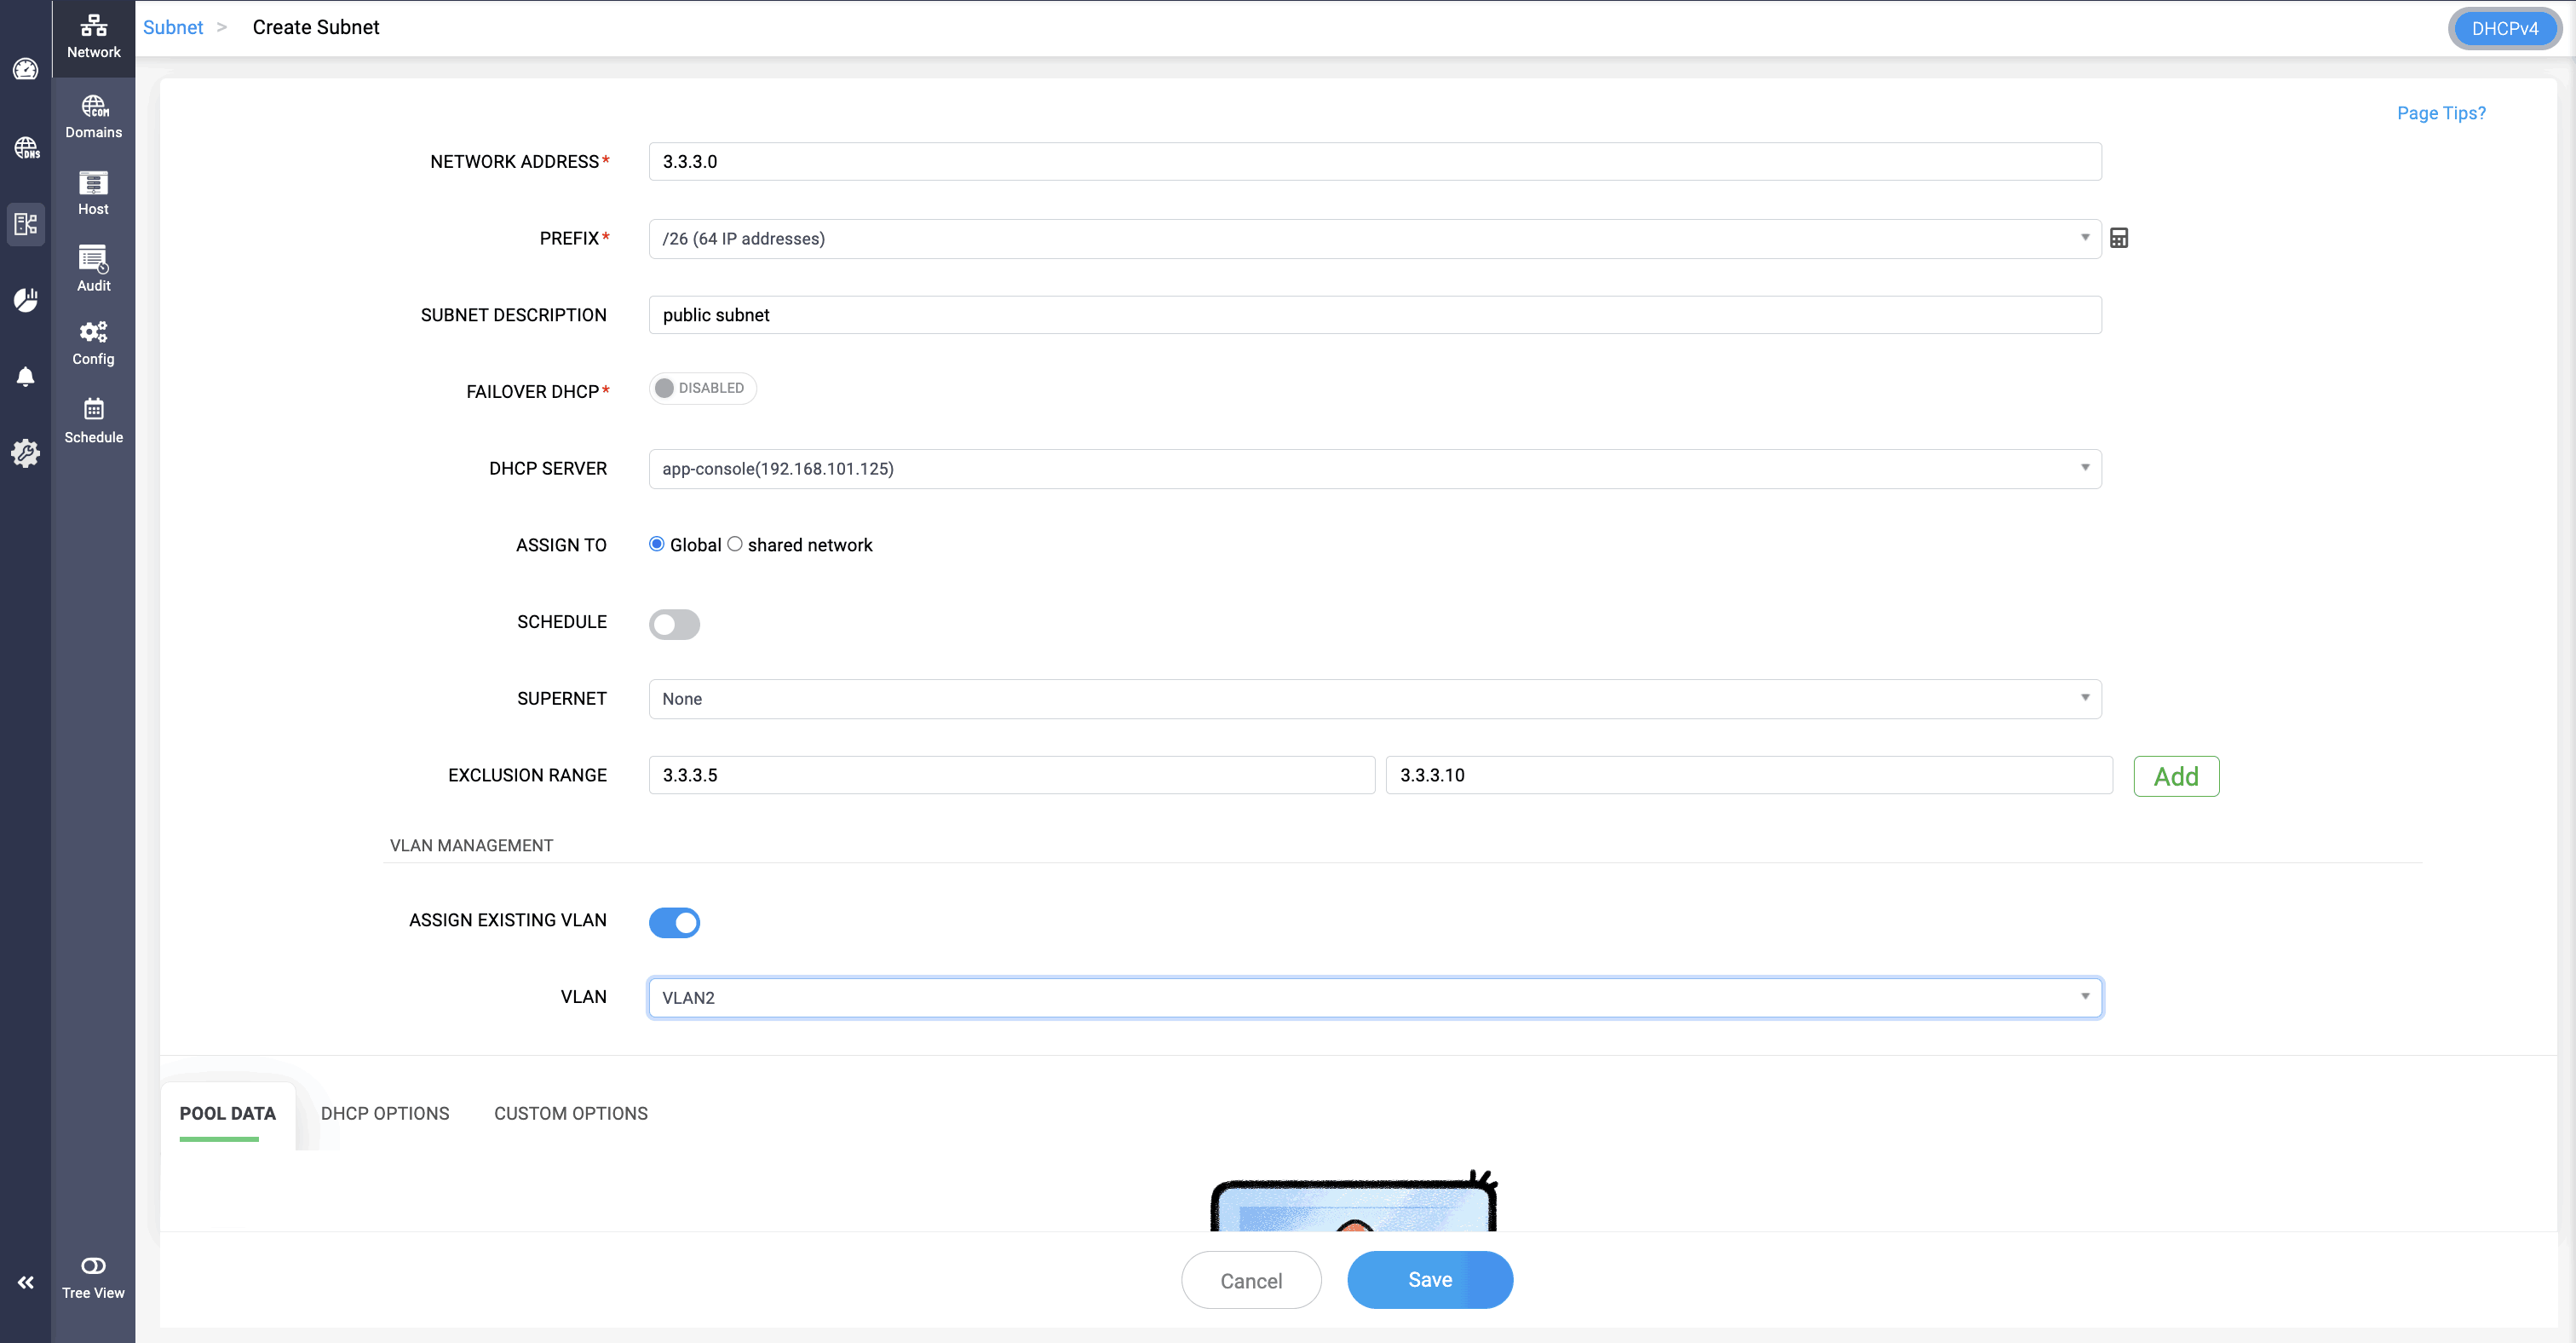Open the VLAN2 dropdown
2576x1343 pixels.
[x=1374, y=998]
